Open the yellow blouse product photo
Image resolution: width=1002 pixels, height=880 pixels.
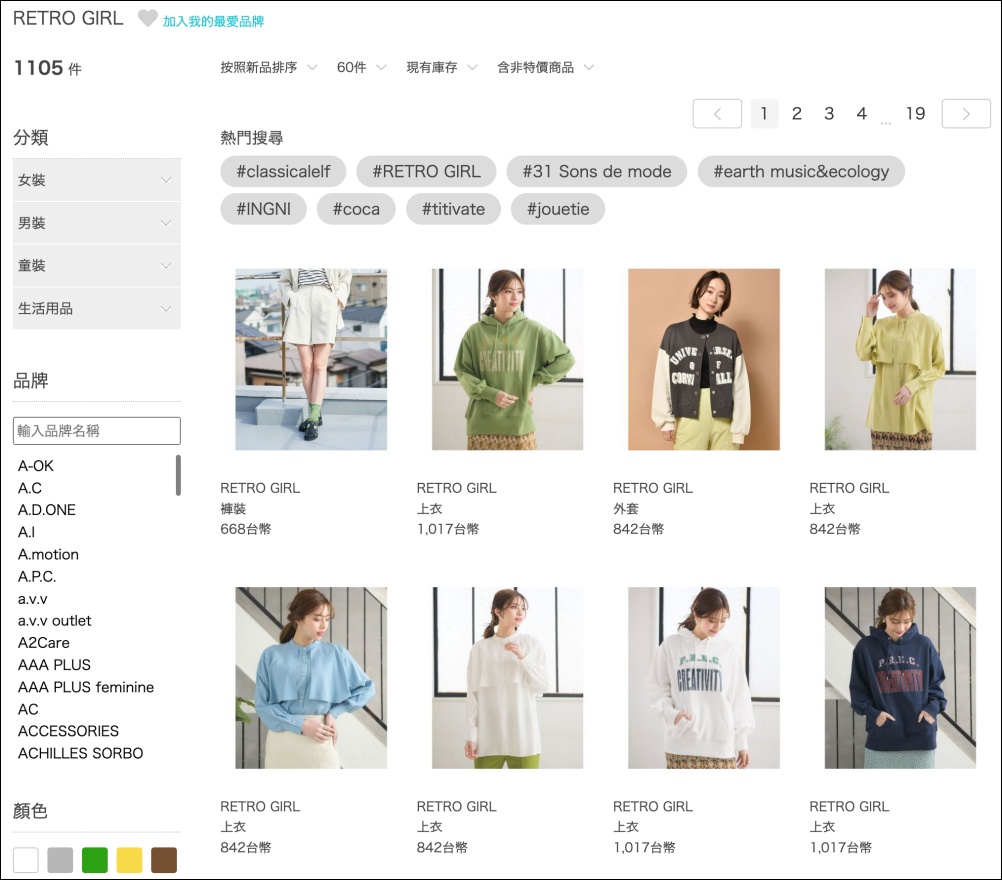point(900,359)
